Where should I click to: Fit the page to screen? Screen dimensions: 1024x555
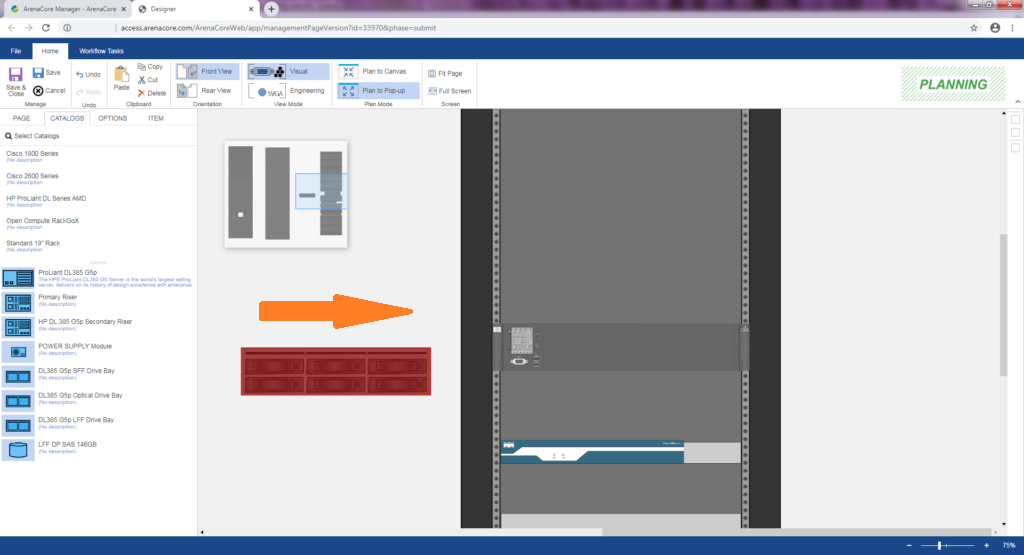445,74
